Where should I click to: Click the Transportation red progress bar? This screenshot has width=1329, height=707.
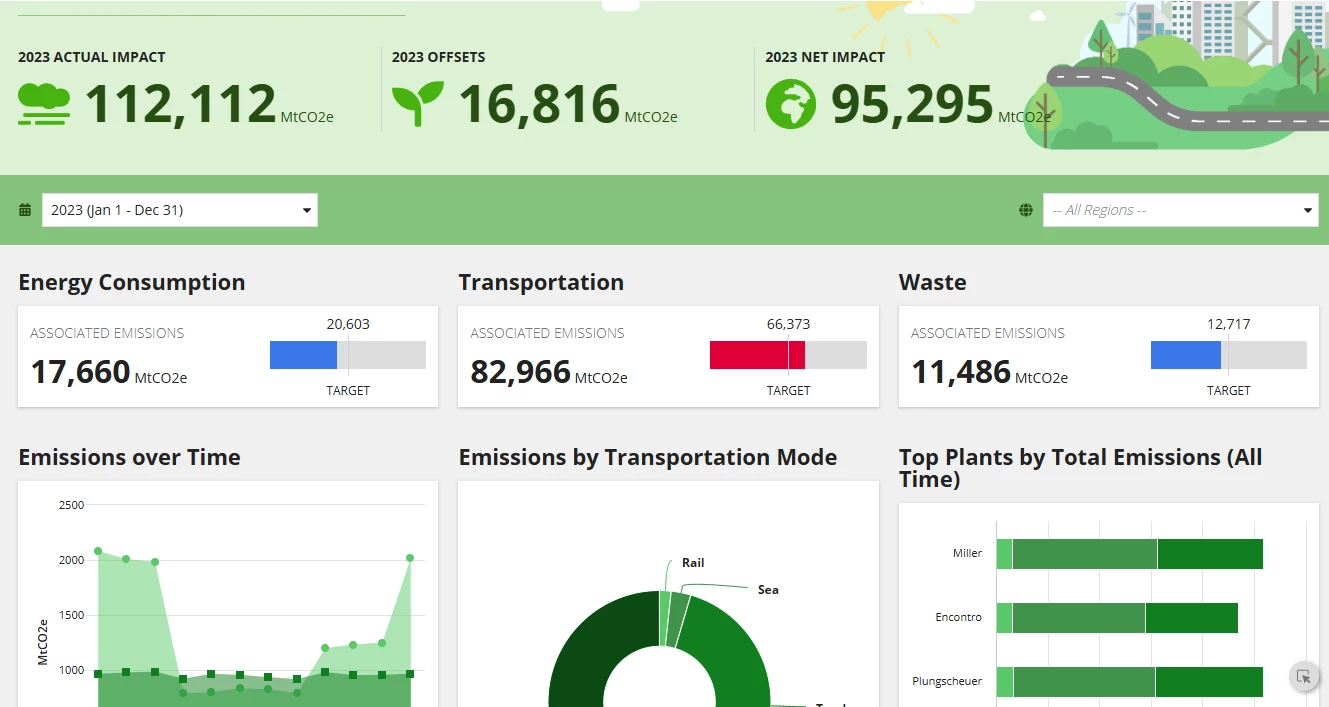tap(757, 355)
